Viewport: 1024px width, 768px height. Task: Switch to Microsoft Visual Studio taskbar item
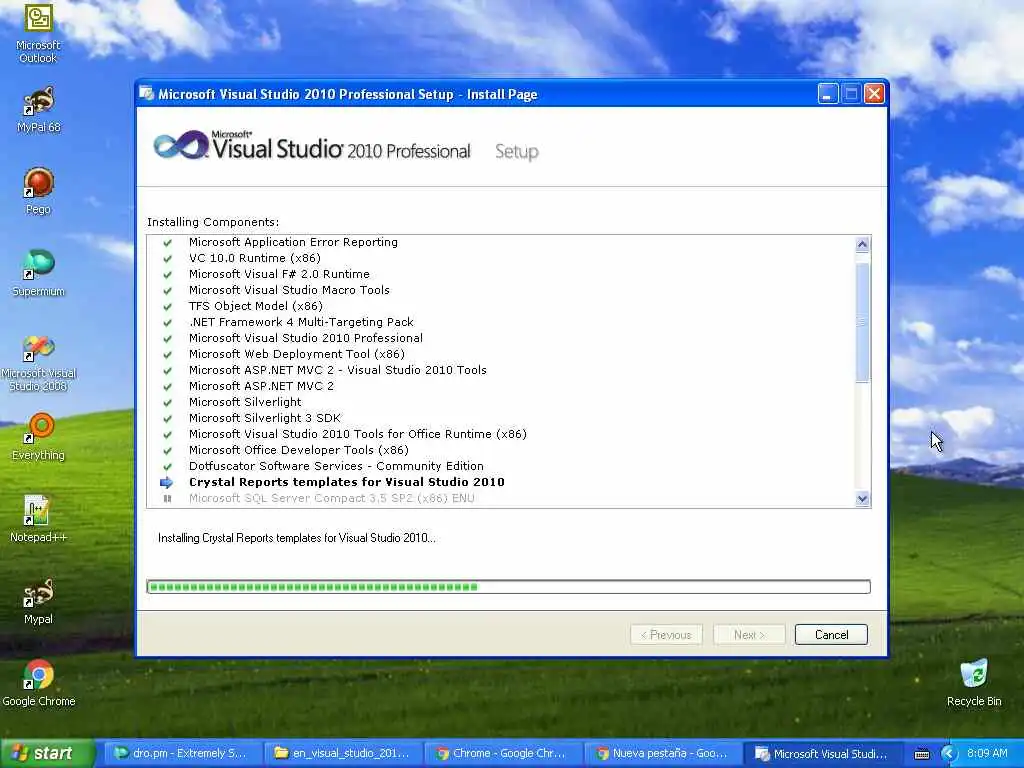[x=823, y=754]
